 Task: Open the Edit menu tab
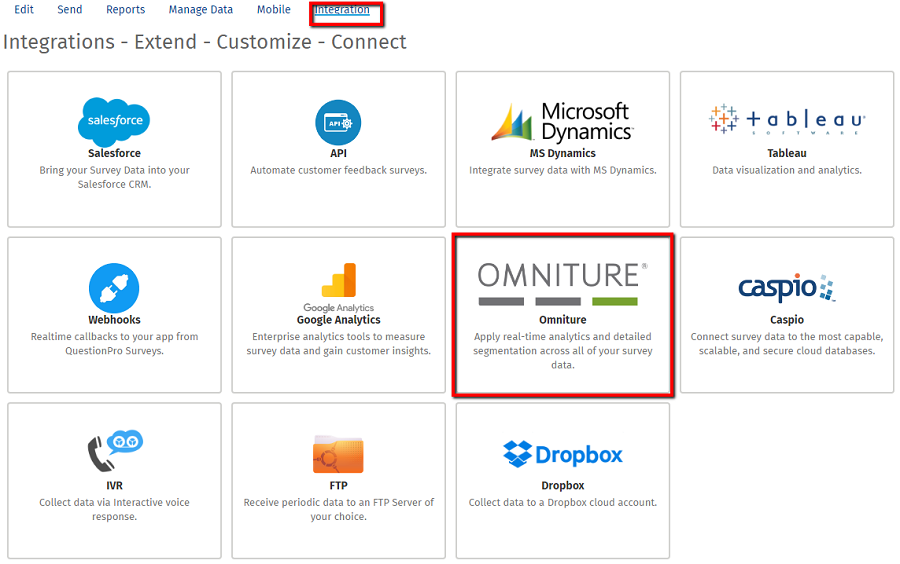pos(24,10)
